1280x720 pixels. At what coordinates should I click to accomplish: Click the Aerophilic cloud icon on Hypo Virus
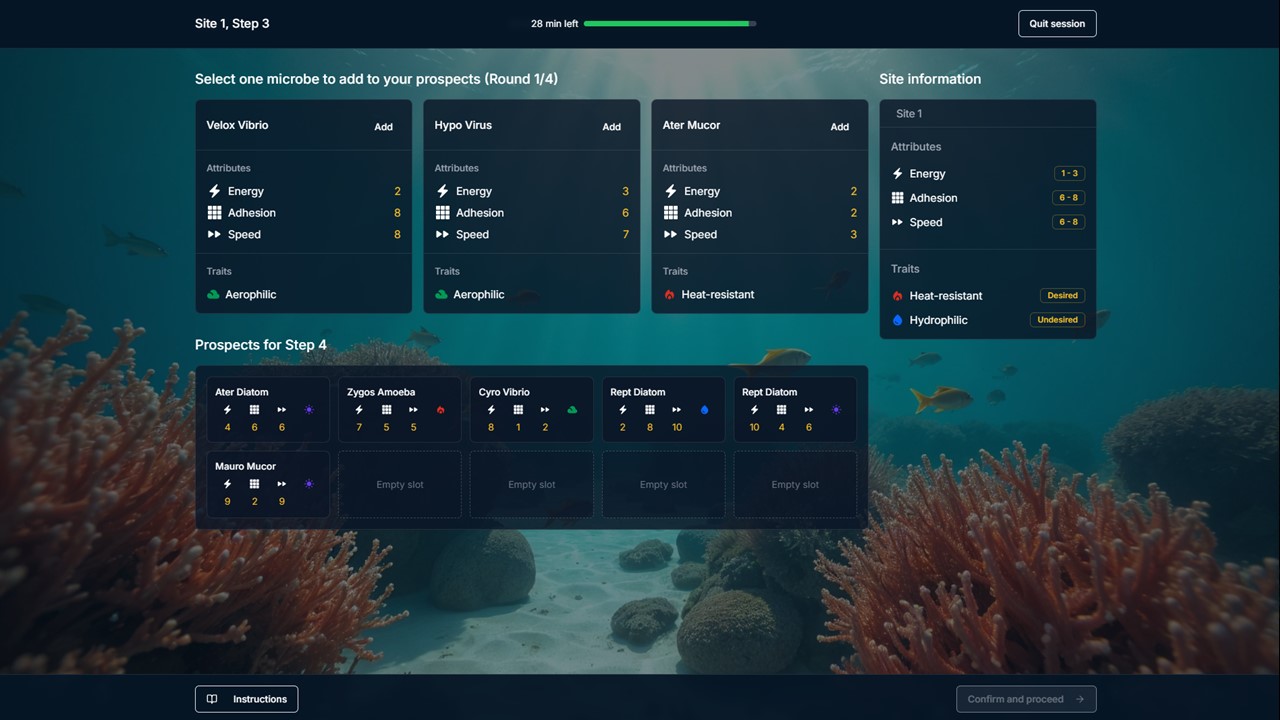point(441,295)
